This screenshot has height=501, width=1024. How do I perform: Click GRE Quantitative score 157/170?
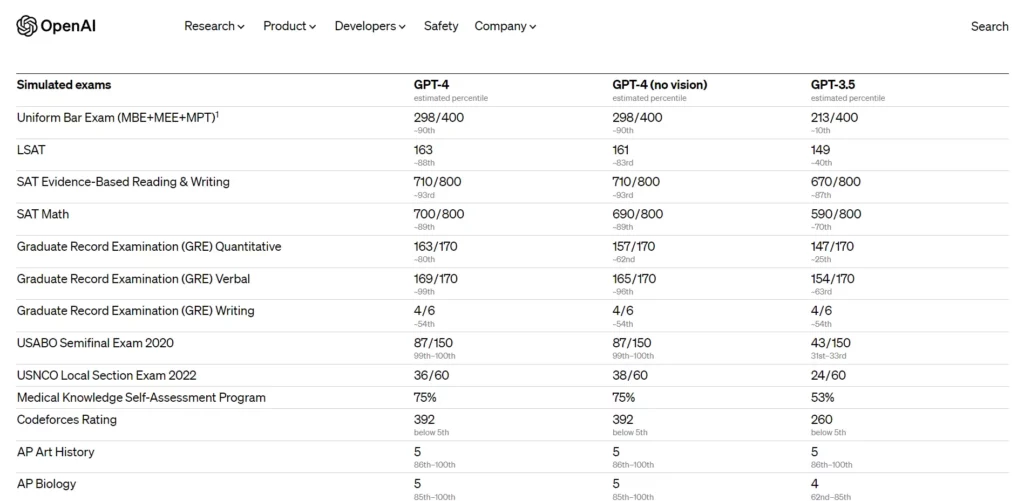[633, 247]
